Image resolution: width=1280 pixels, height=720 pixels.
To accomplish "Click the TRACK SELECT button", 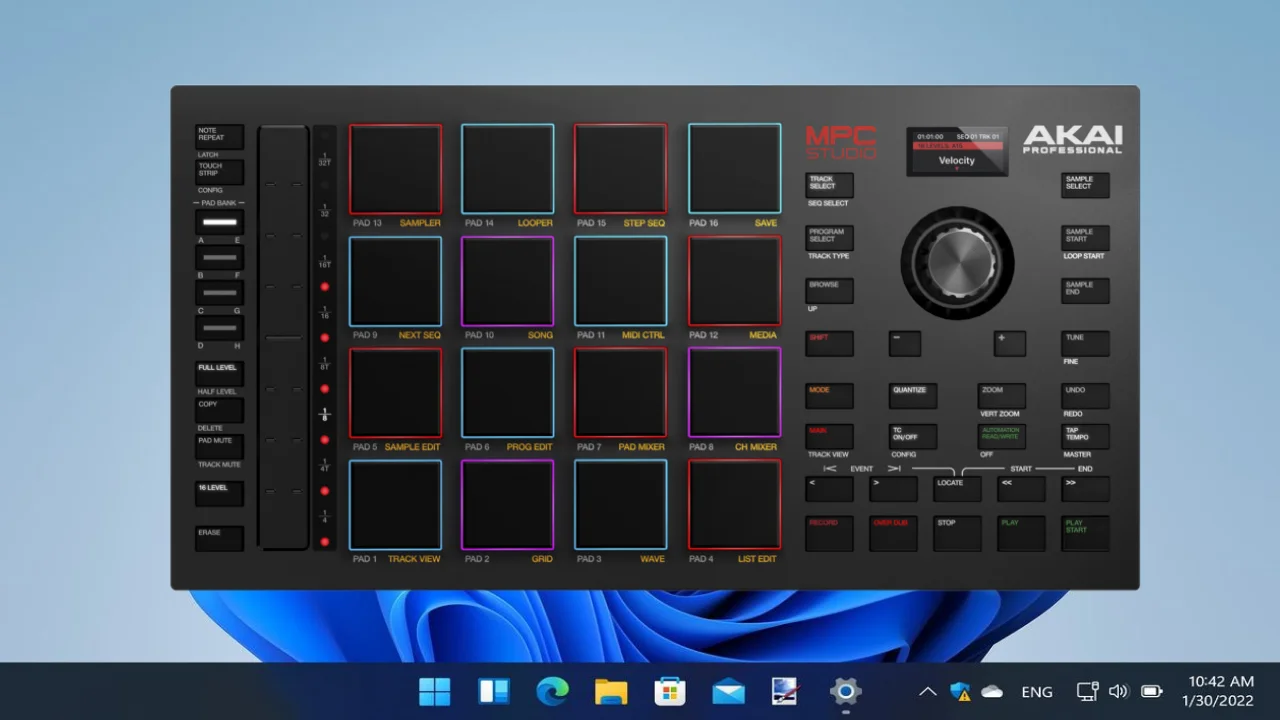I will tap(829, 185).
